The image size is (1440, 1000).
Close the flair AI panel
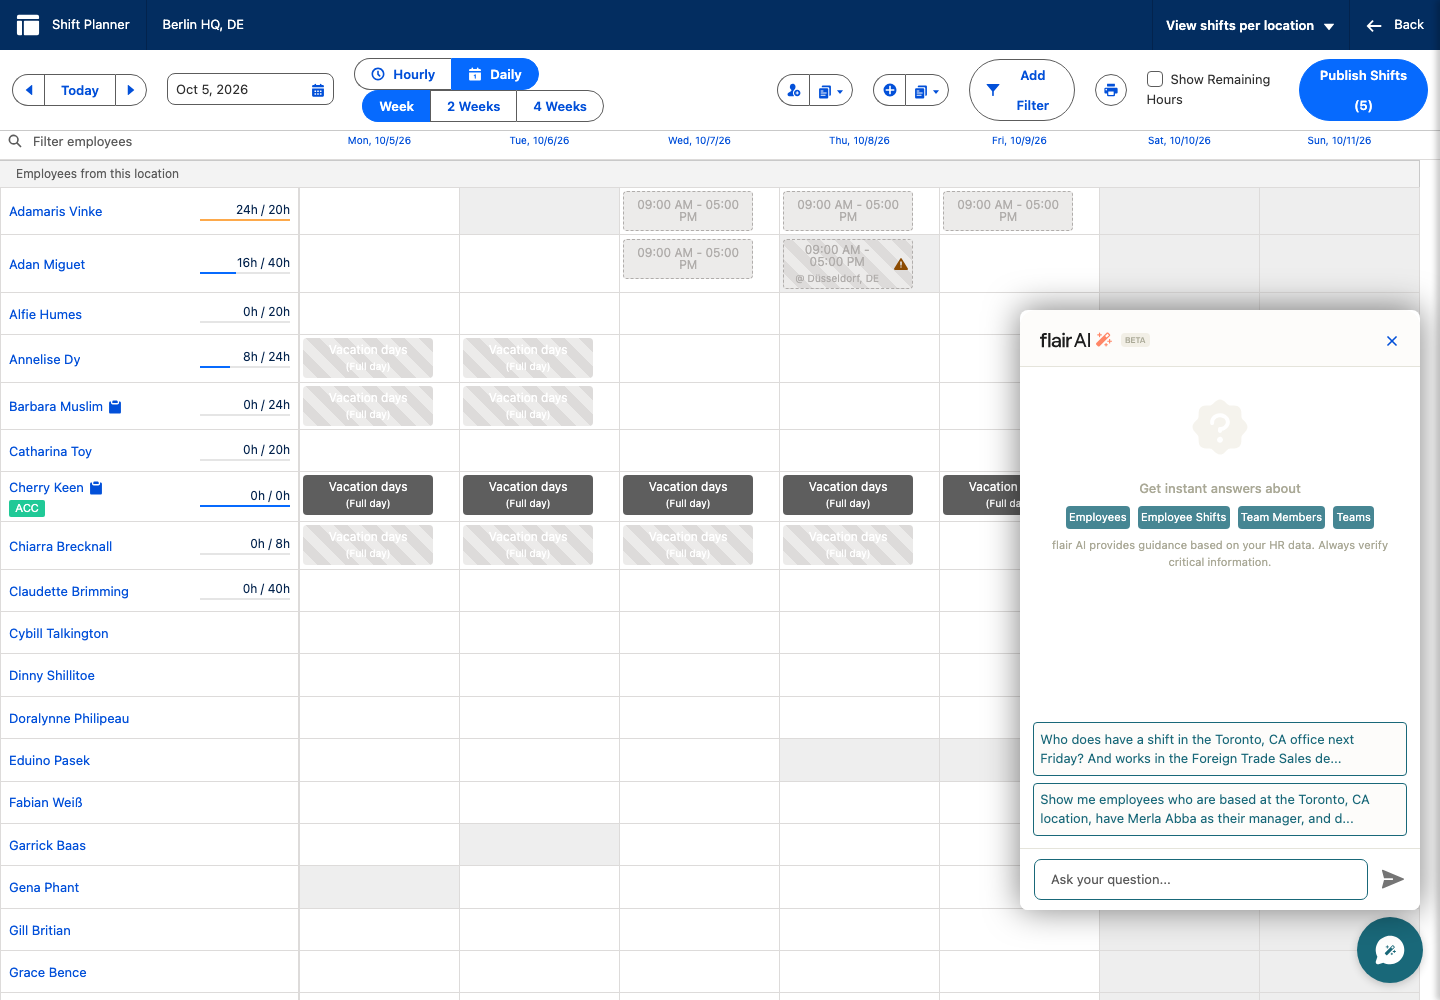(1392, 341)
